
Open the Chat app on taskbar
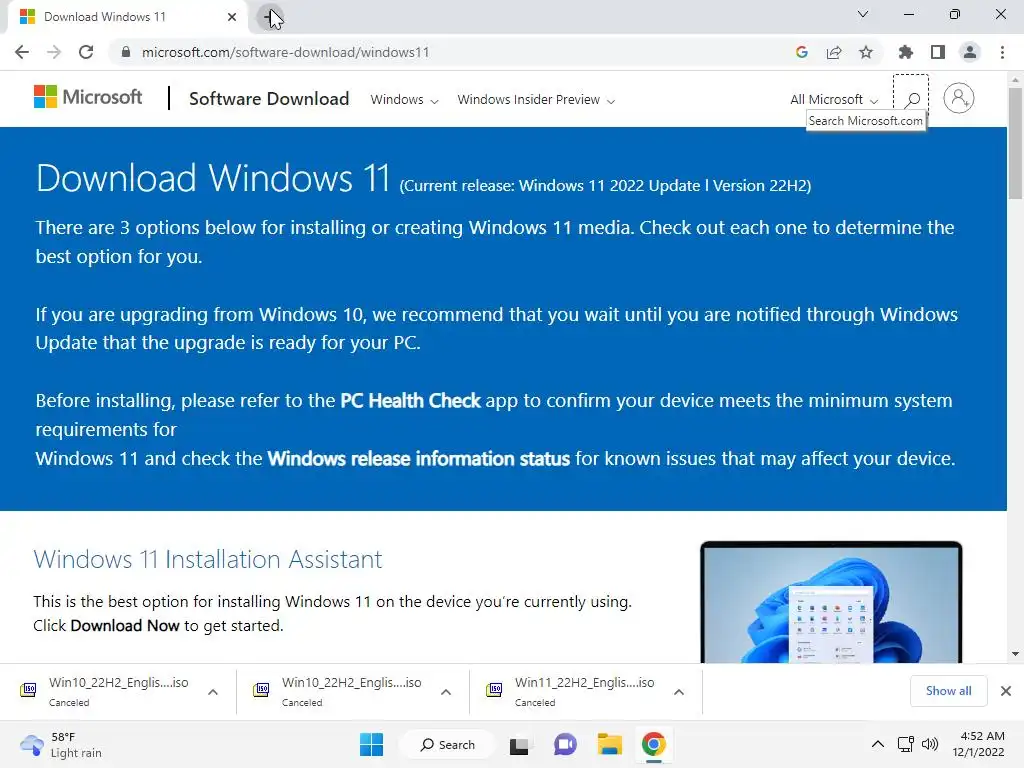pyautogui.click(x=566, y=744)
